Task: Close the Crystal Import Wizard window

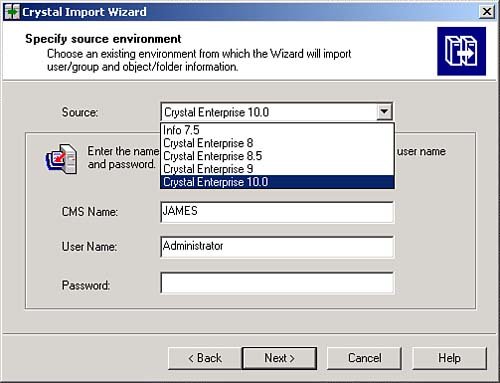Action: 487,12
